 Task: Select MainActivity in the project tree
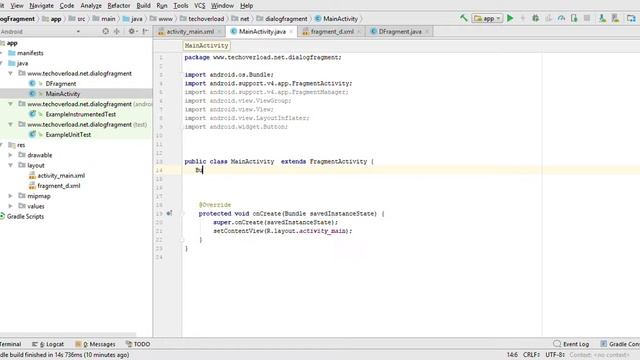click(x=62, y=94)
